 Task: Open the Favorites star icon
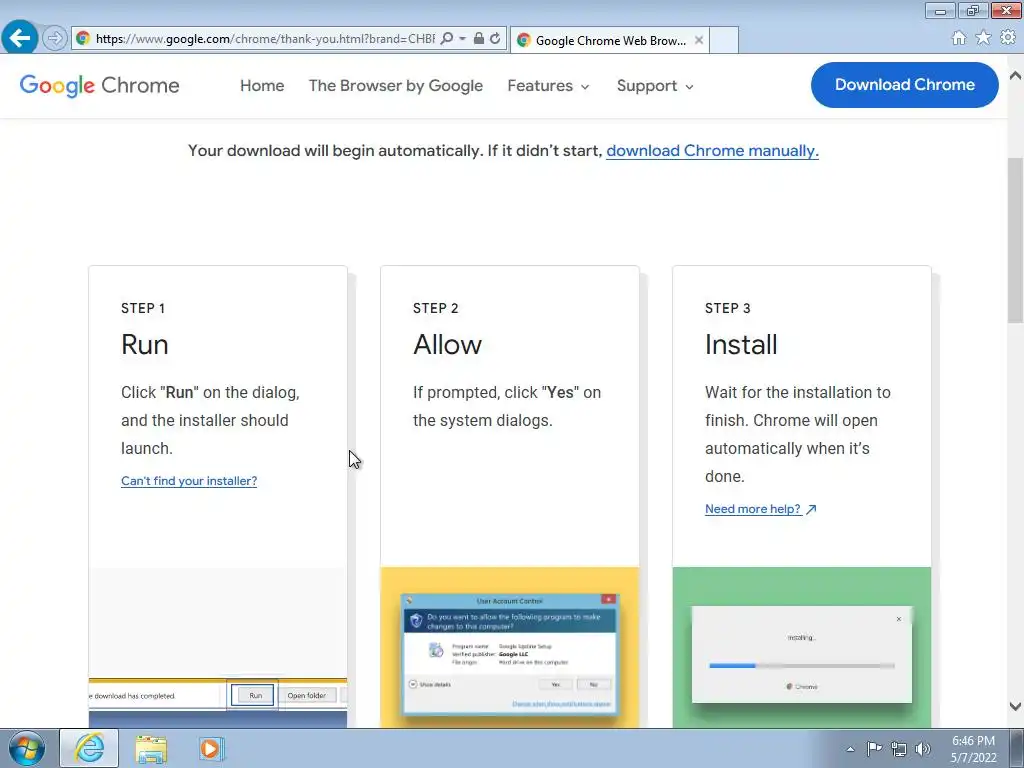coord(983,38)
